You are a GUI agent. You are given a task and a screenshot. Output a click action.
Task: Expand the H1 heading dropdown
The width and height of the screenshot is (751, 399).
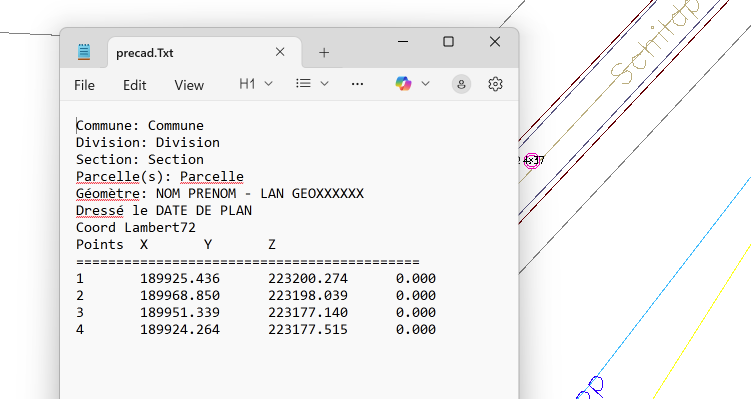pyautogui.click(x=256, y=84)
